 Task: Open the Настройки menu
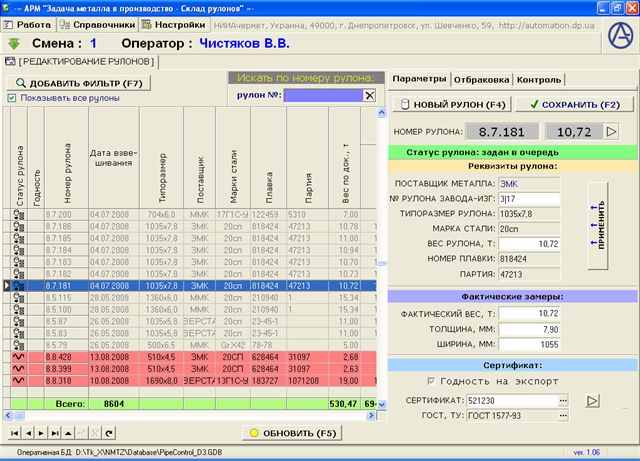tap(173, 25)
